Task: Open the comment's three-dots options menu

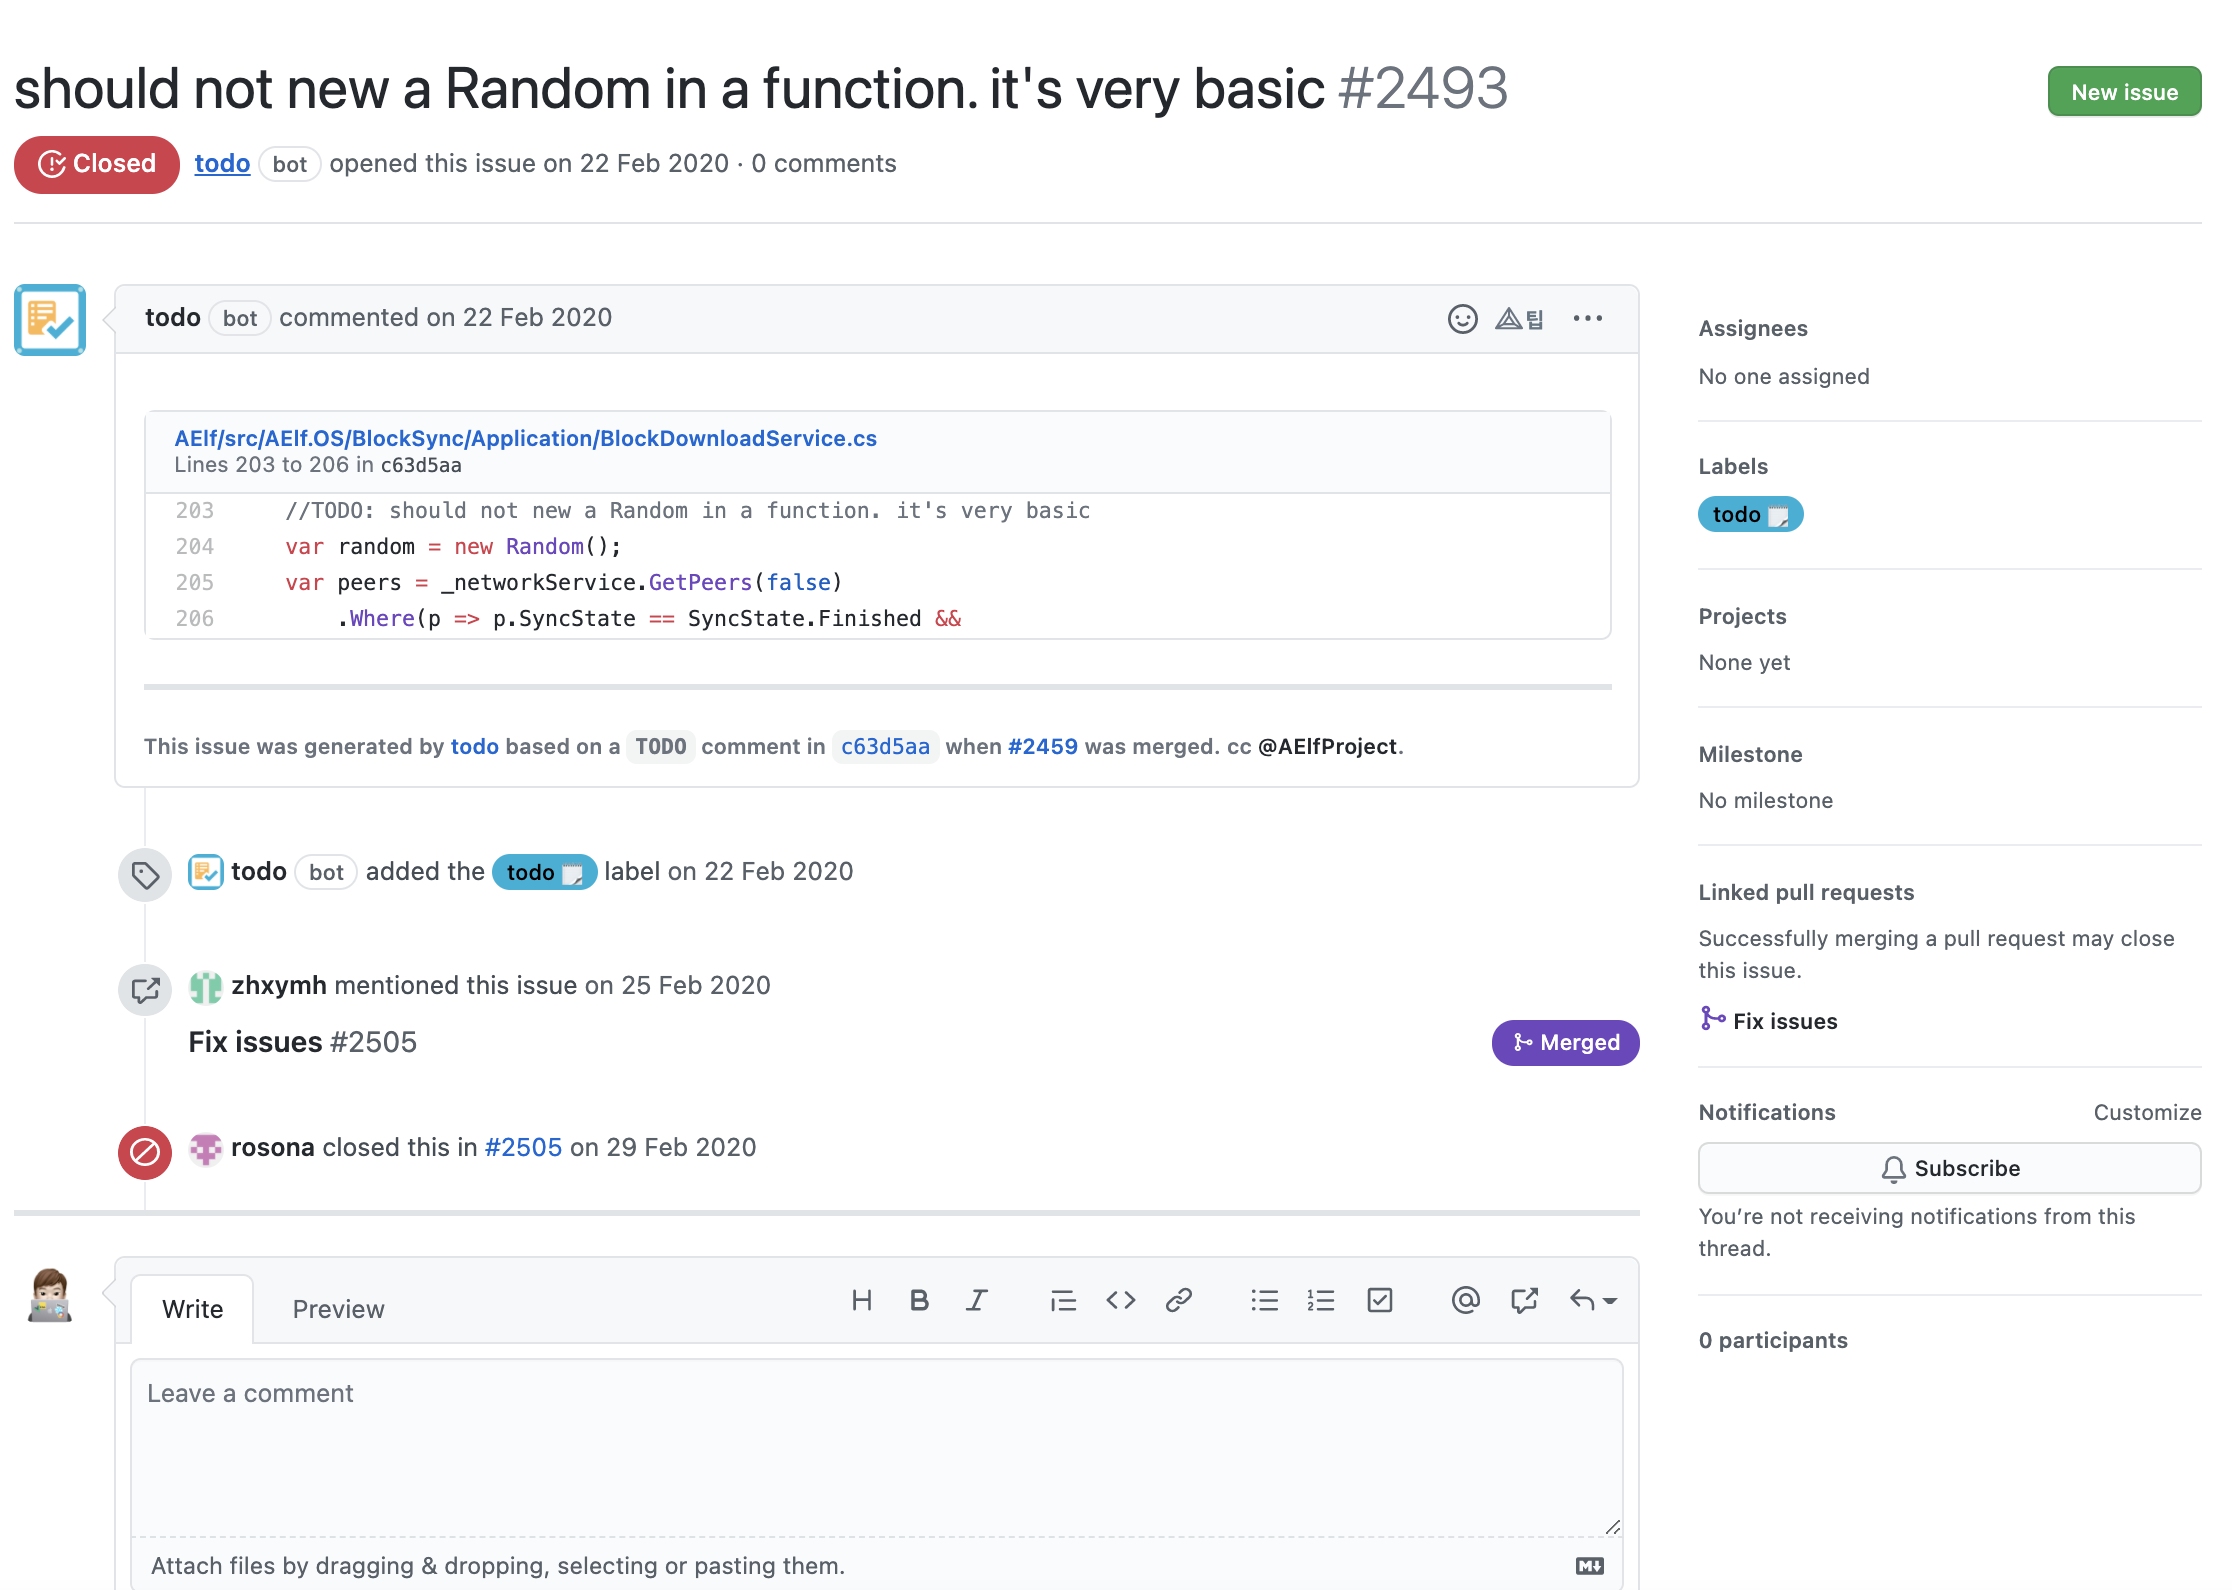Action: (1587, 319)
